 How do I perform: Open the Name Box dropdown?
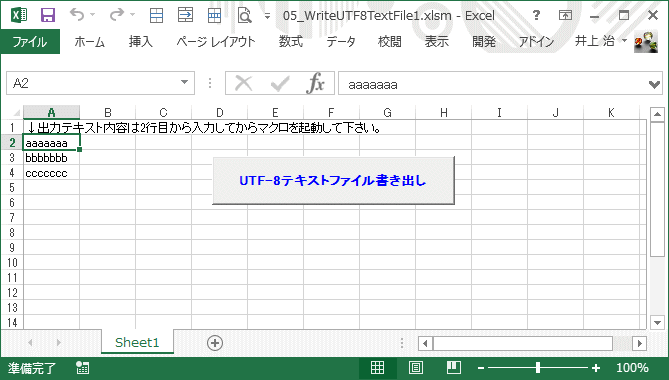[x=184, y=82]
